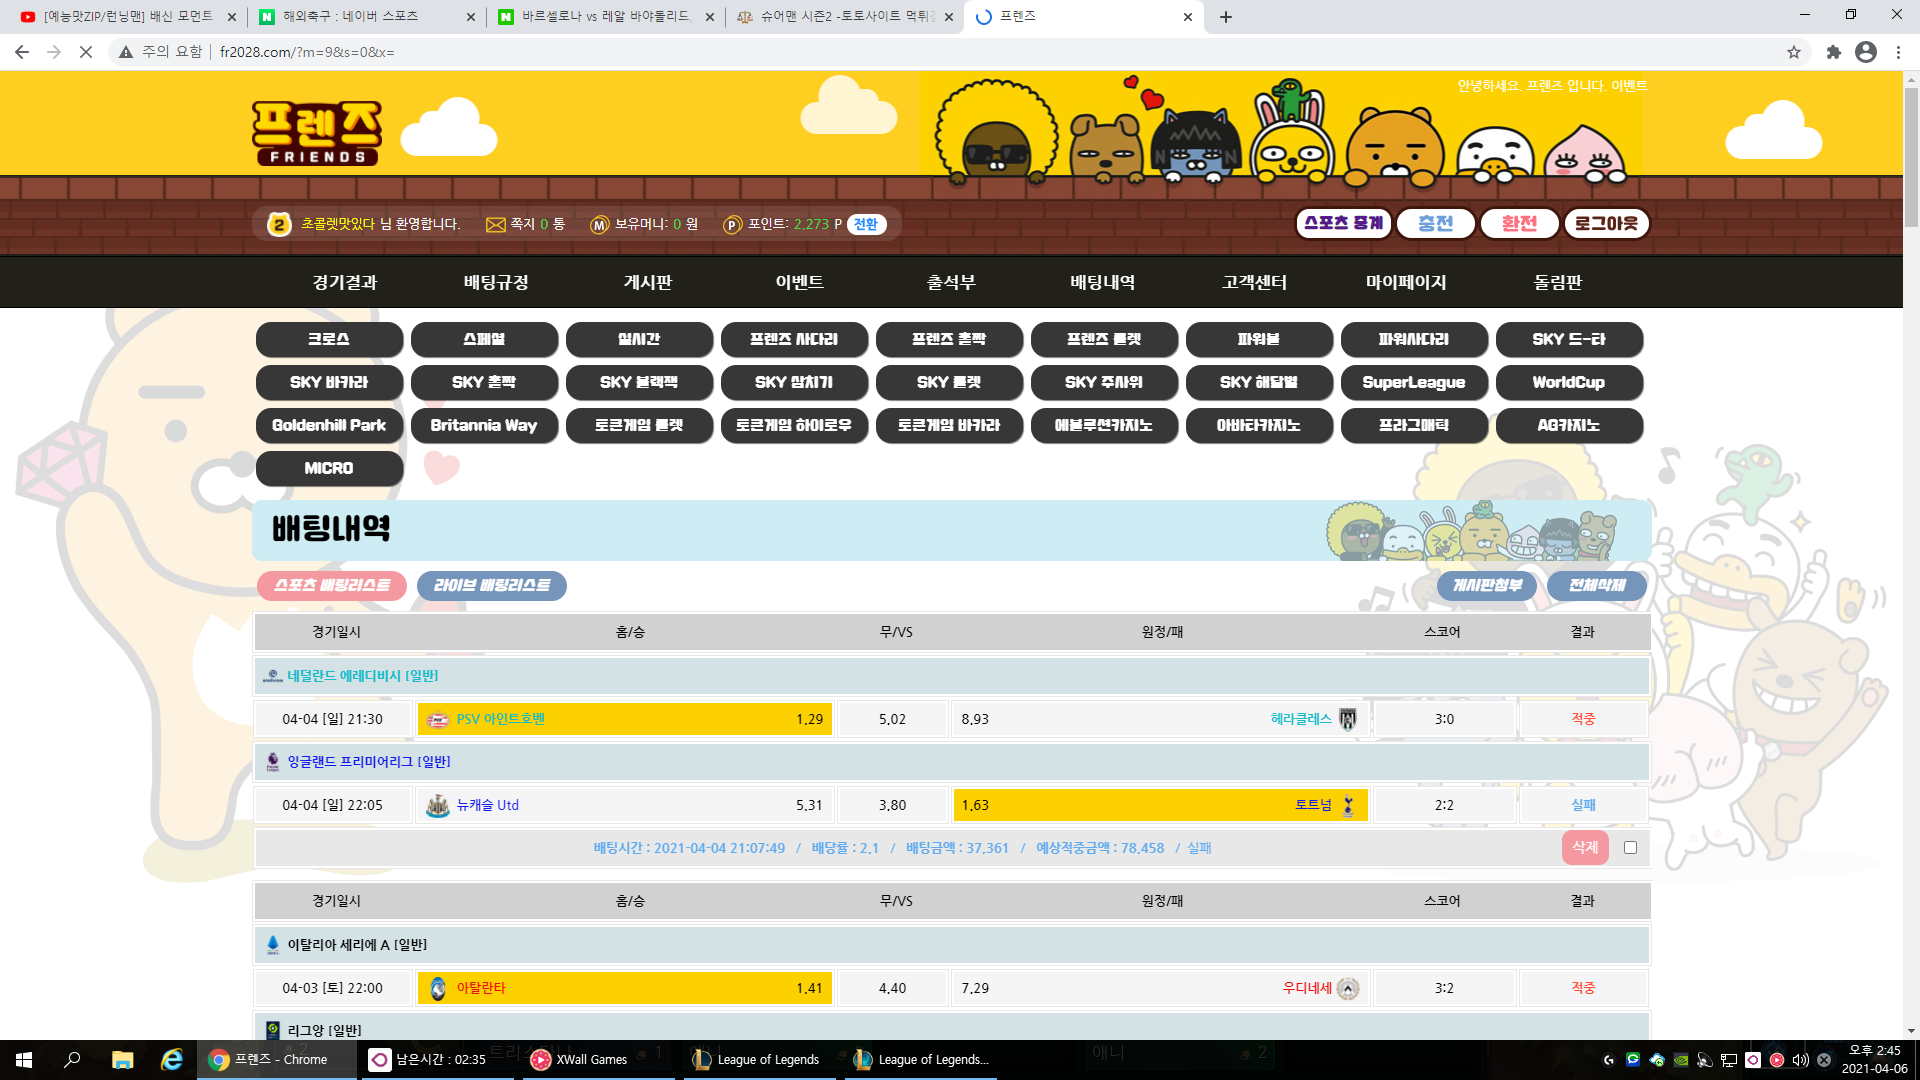Stop the page loading with the X icon
The image size is (1920, 1080).
(x=86, y=52)
